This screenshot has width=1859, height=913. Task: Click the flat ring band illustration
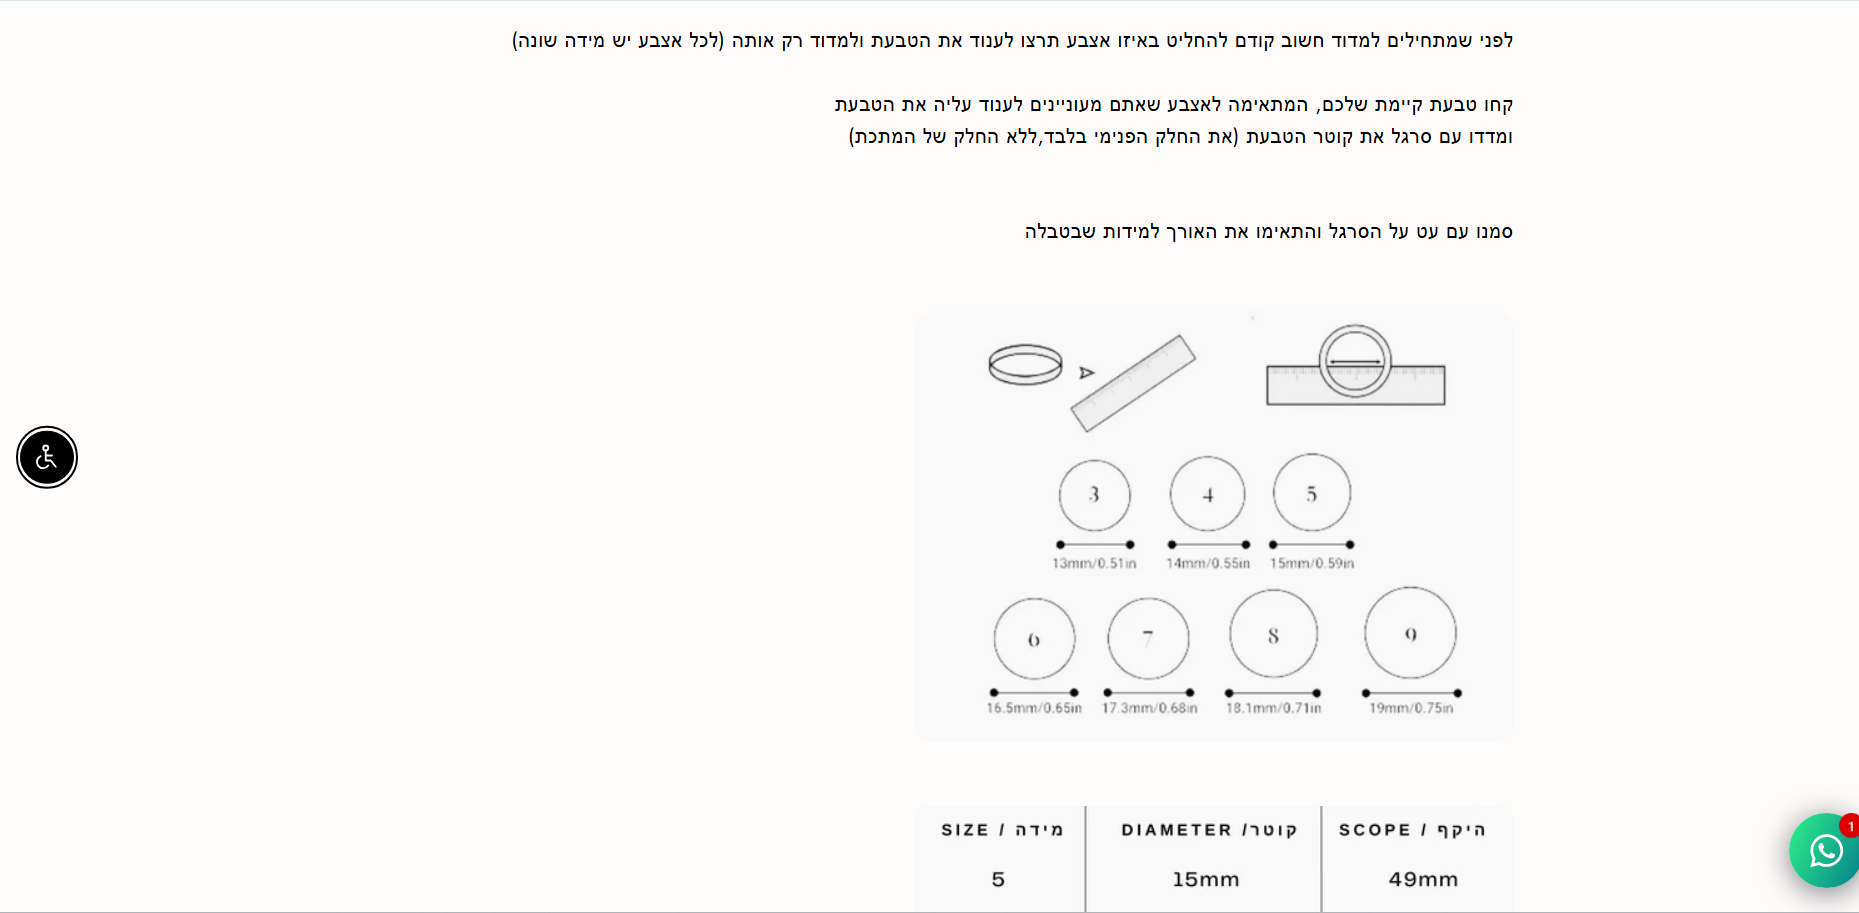[x=1025, y=364]
